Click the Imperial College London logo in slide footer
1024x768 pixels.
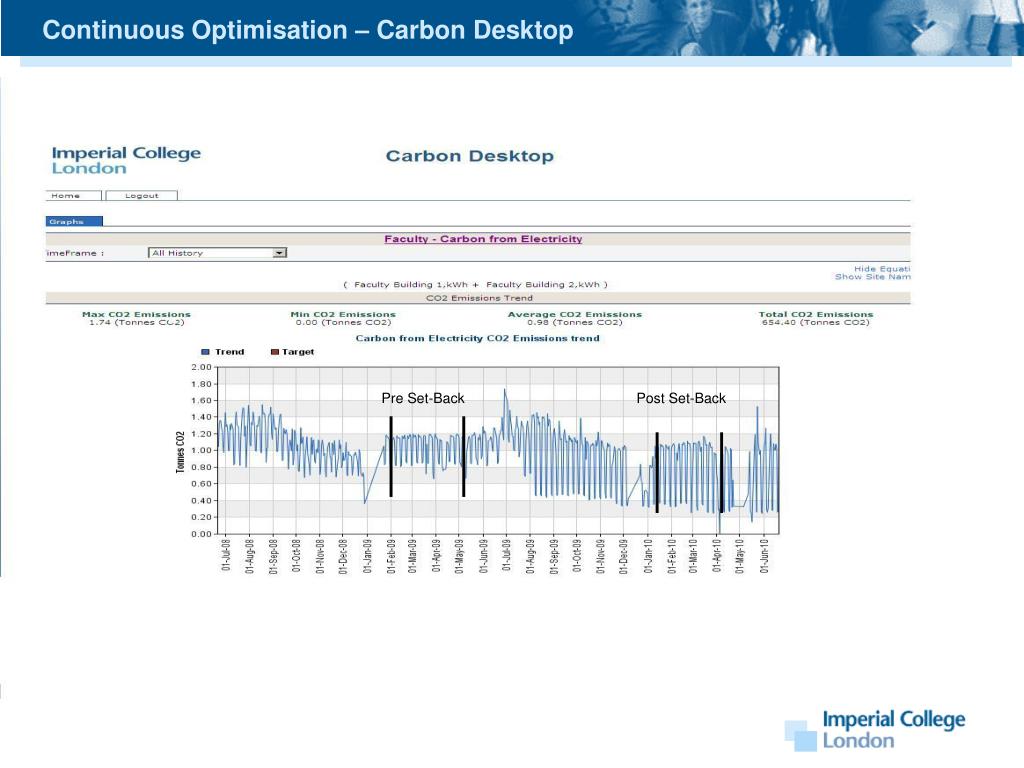pyautogui.click(x=875, y=730)
